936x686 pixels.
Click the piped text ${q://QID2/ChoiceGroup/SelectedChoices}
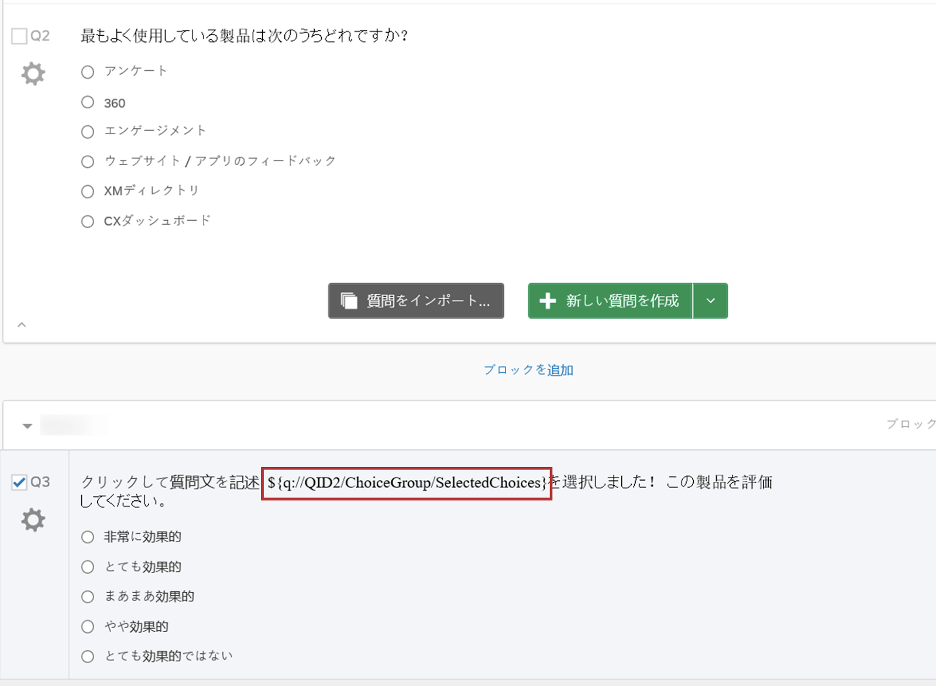(x=407, y=483)
